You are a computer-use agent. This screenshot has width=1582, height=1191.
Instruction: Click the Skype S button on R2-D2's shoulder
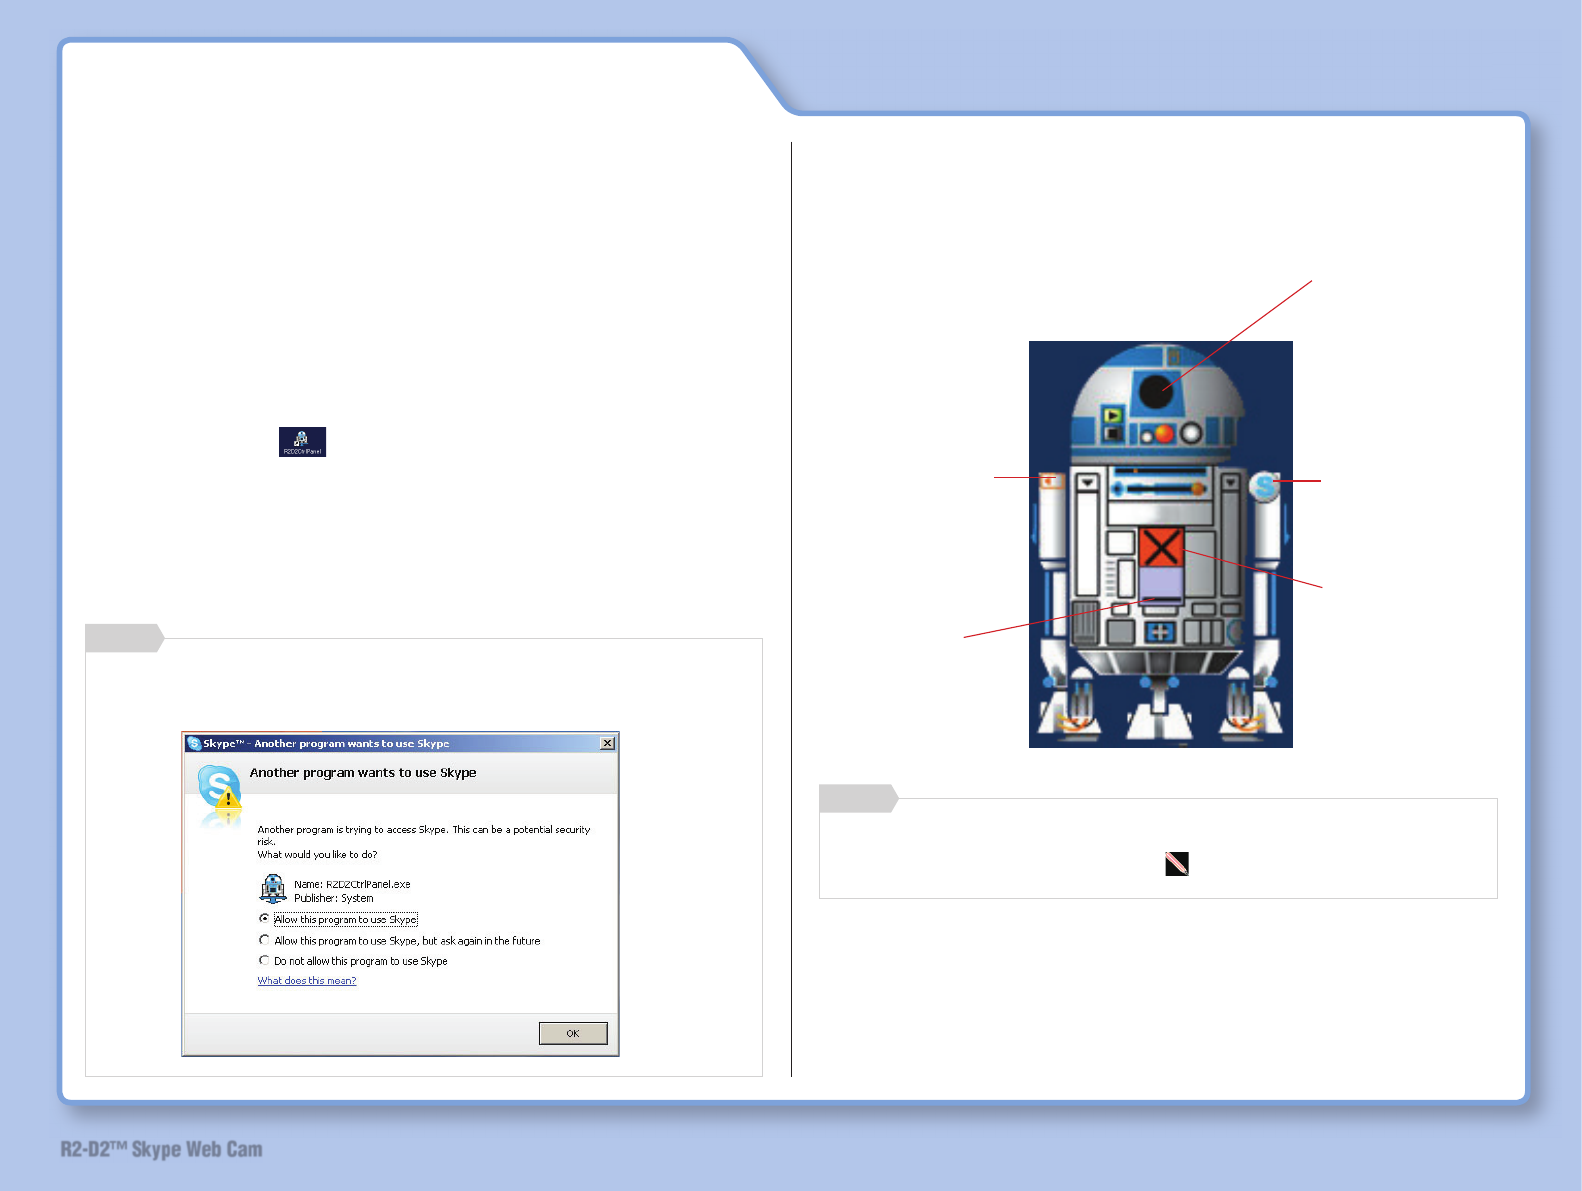(1265, 486)
